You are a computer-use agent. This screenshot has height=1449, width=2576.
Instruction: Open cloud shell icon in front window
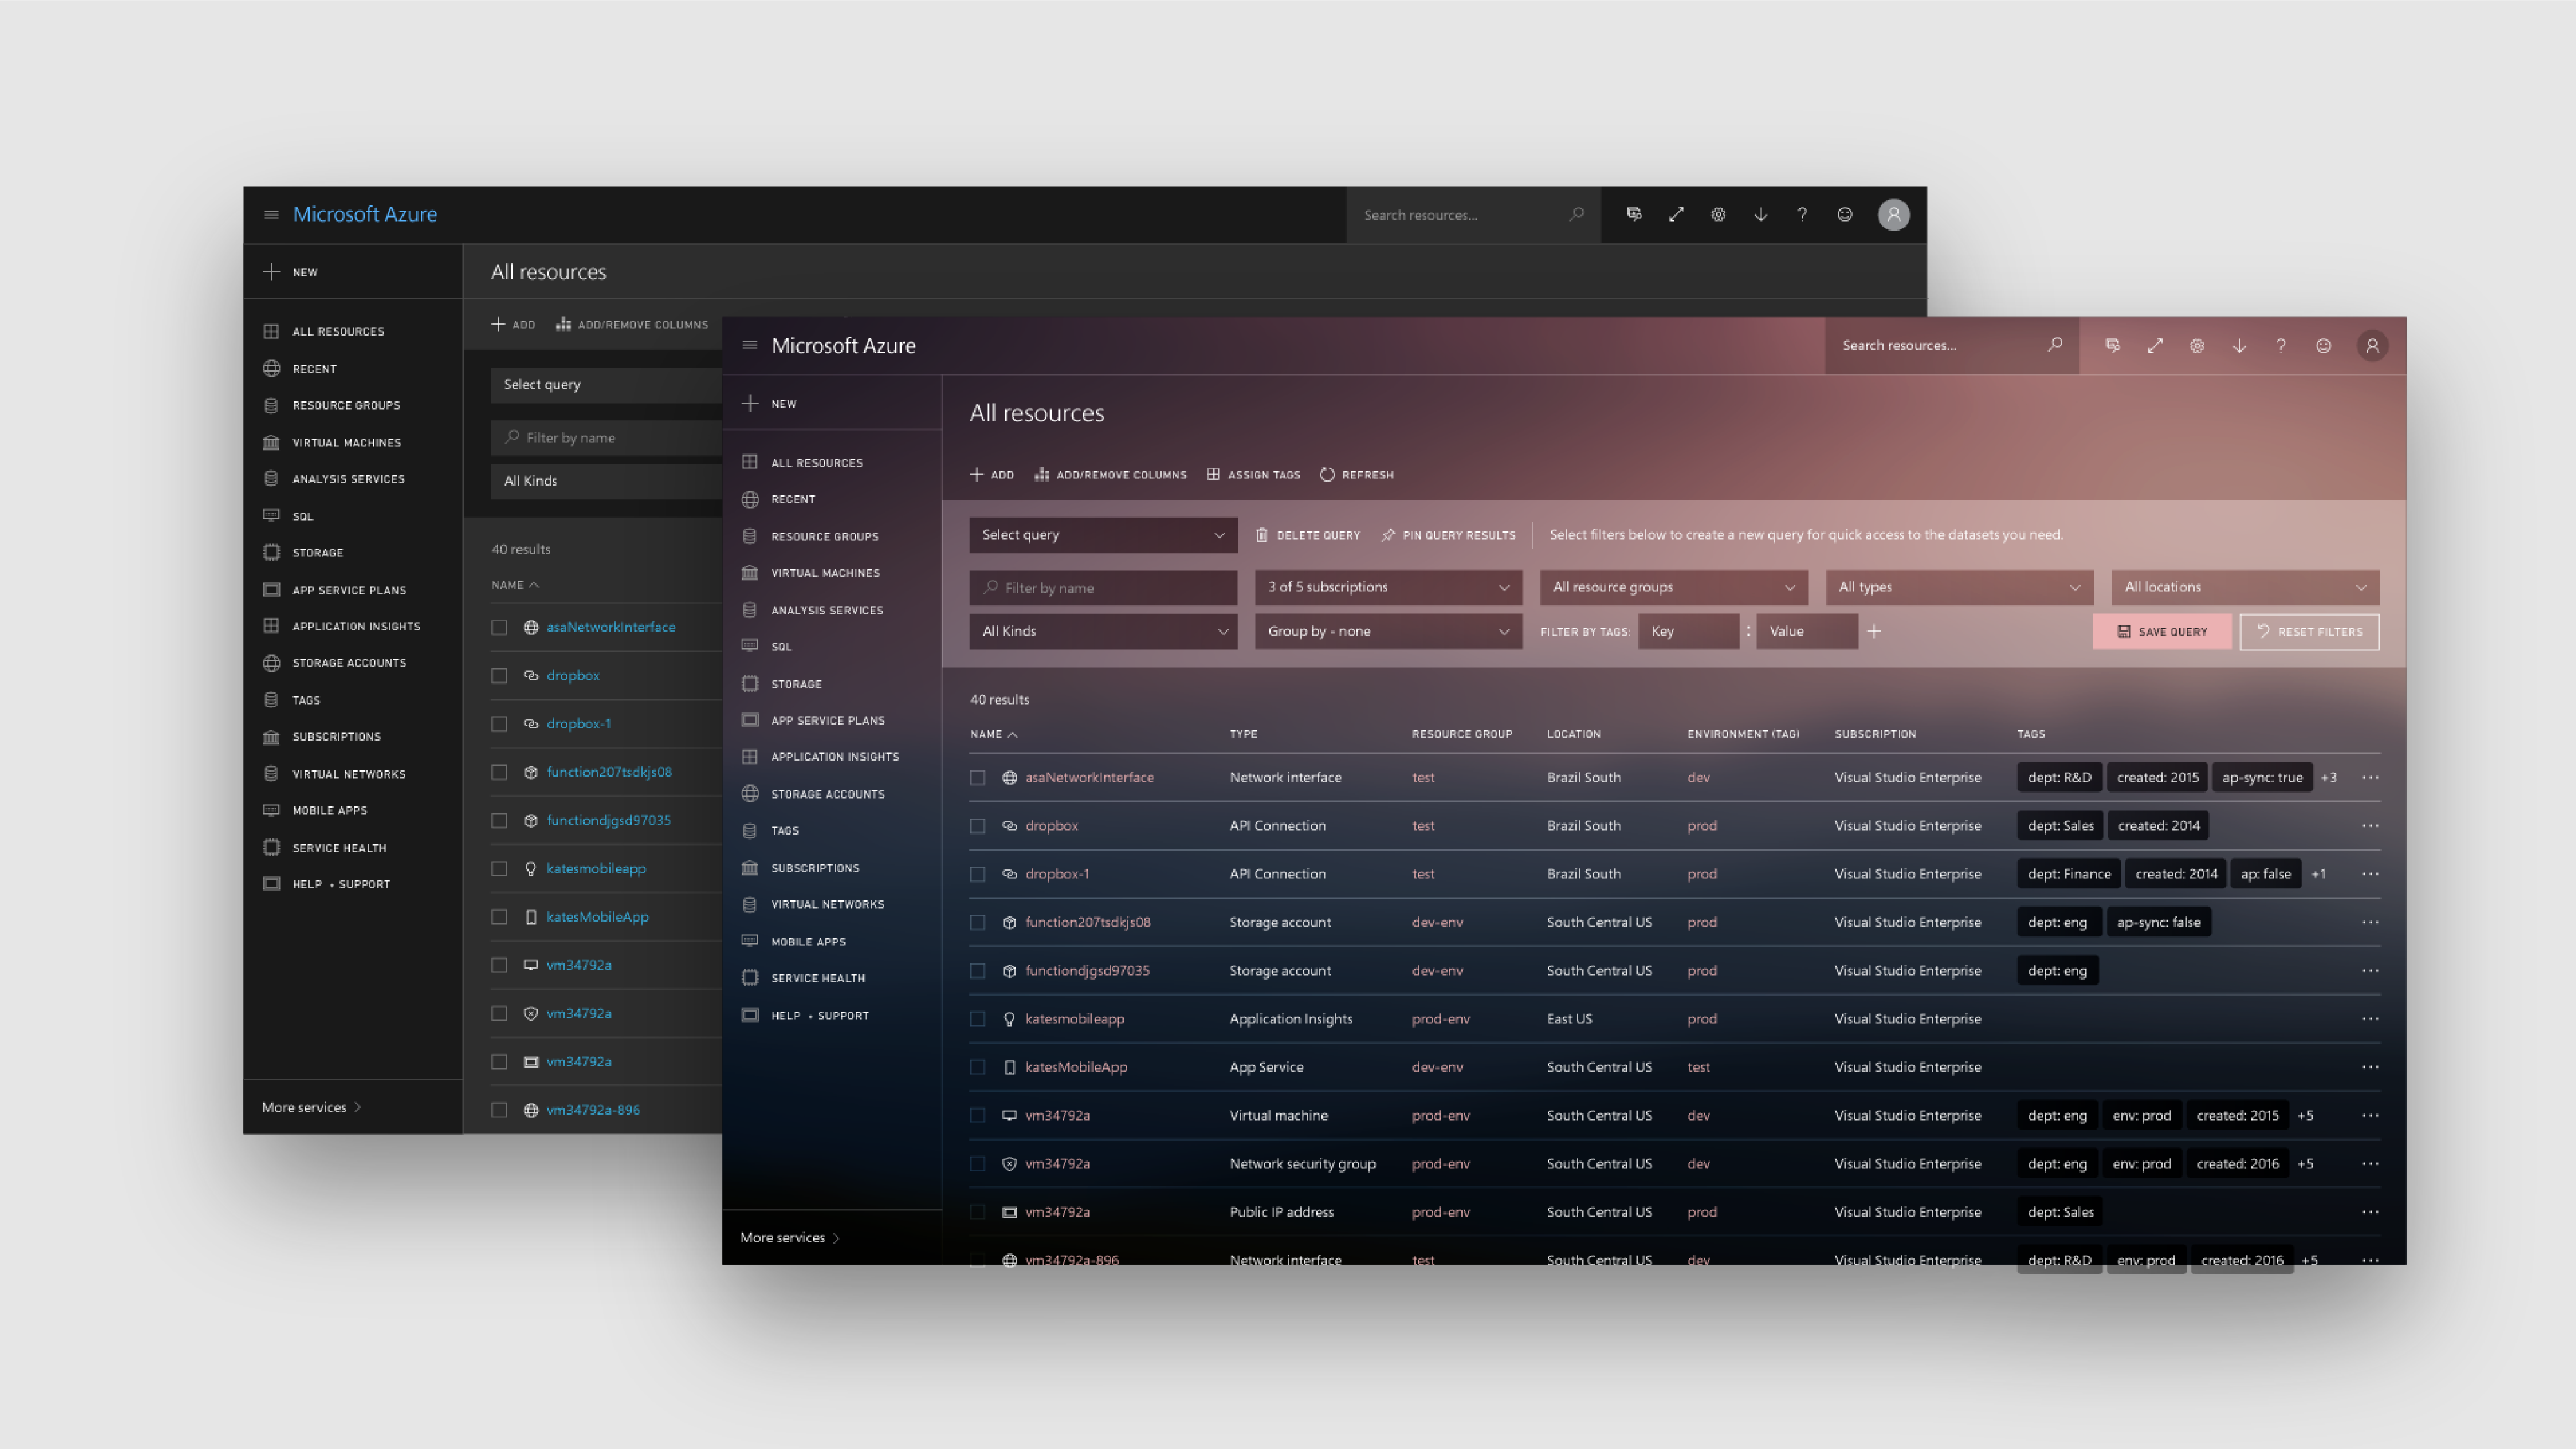pyautogui.click(x=2112, y=345)
